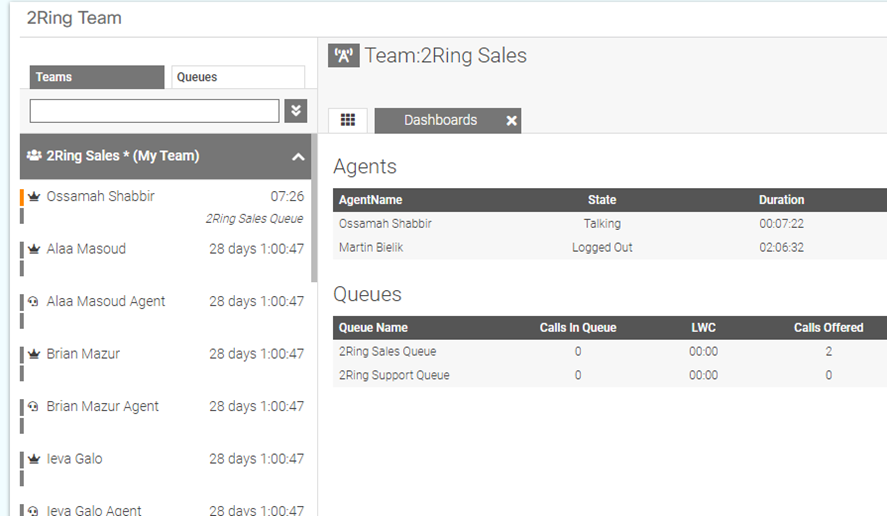Click the crown icon next to Ossamah Shabbir
This screenshot has width=887, height=516.
(33, 197)
